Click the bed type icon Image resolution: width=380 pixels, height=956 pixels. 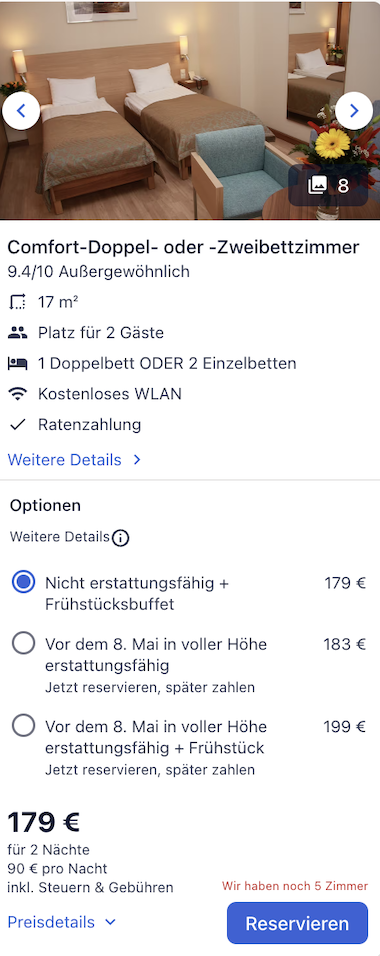[18, 363]
